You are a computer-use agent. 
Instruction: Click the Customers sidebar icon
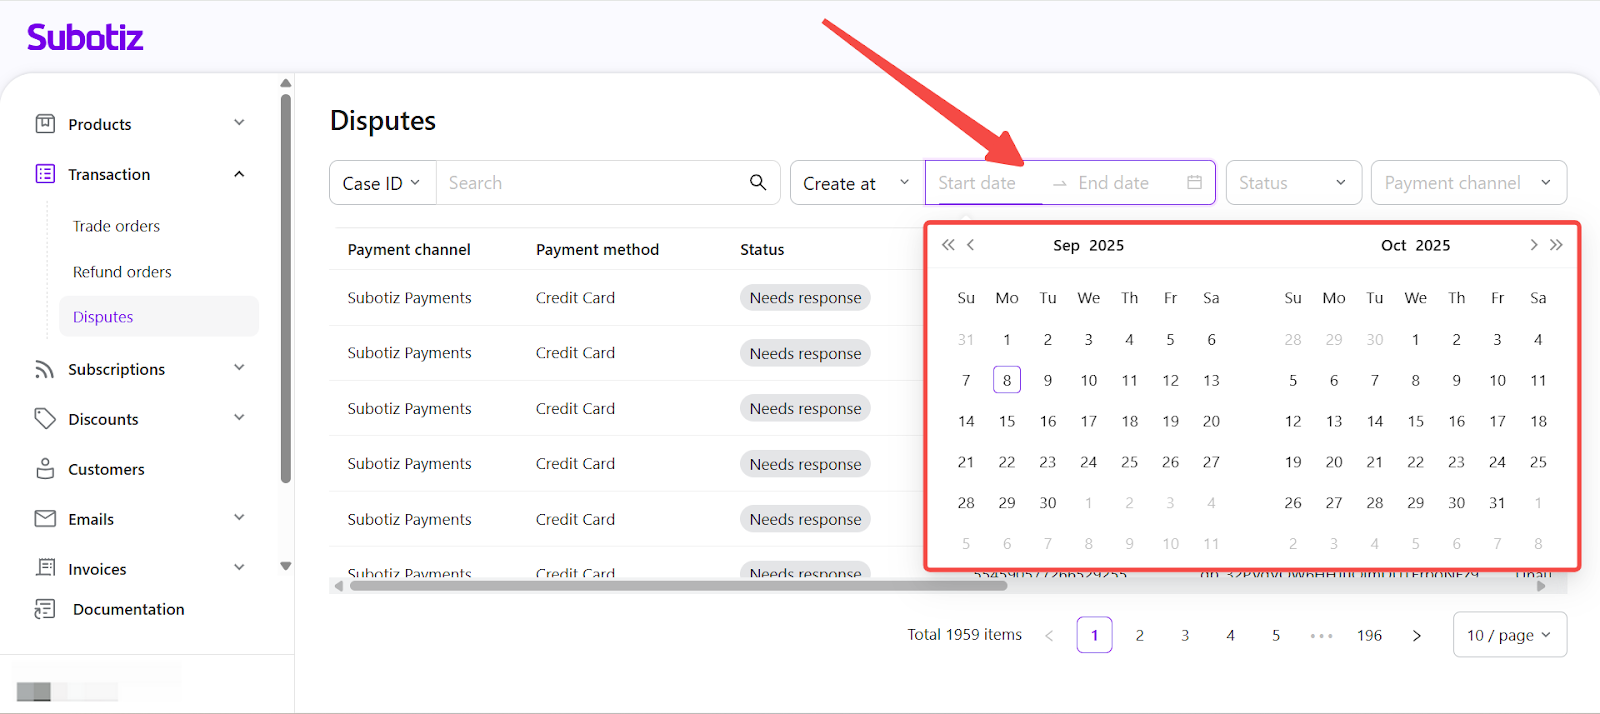[x=45, y=469]
